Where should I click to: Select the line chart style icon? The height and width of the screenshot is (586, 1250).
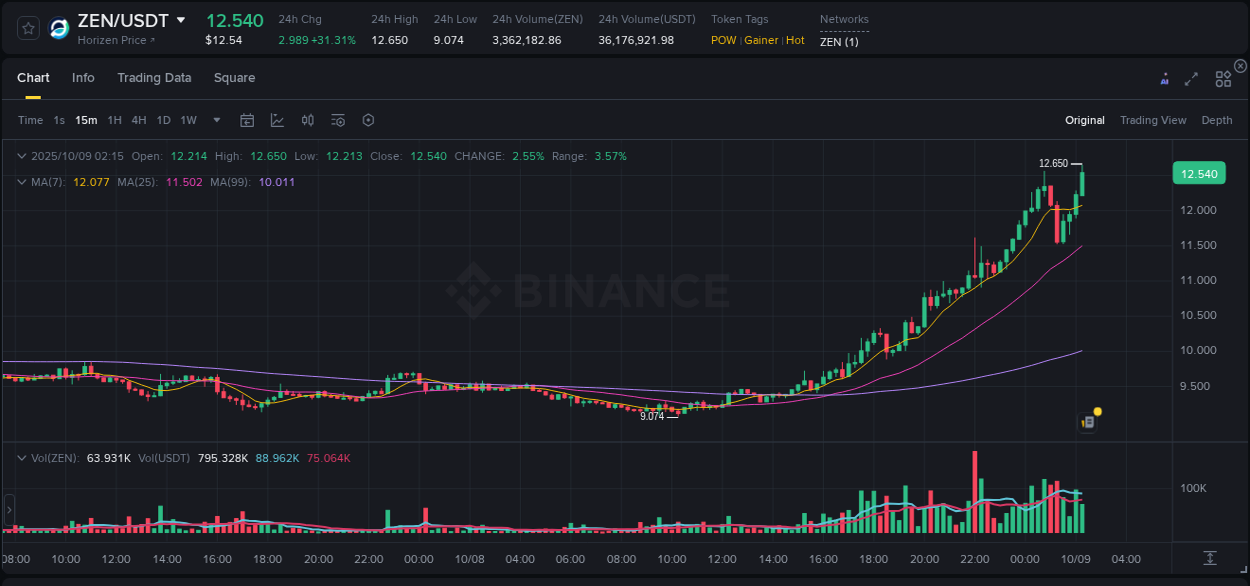click(275, 120)
